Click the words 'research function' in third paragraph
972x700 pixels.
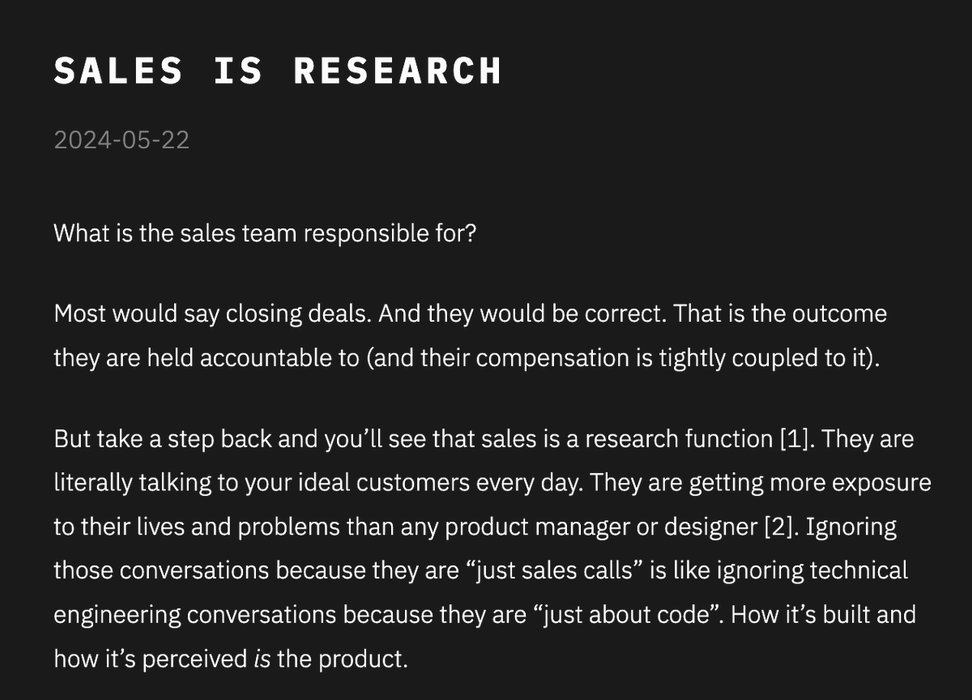pyautogui.click(x=678, y=439)
